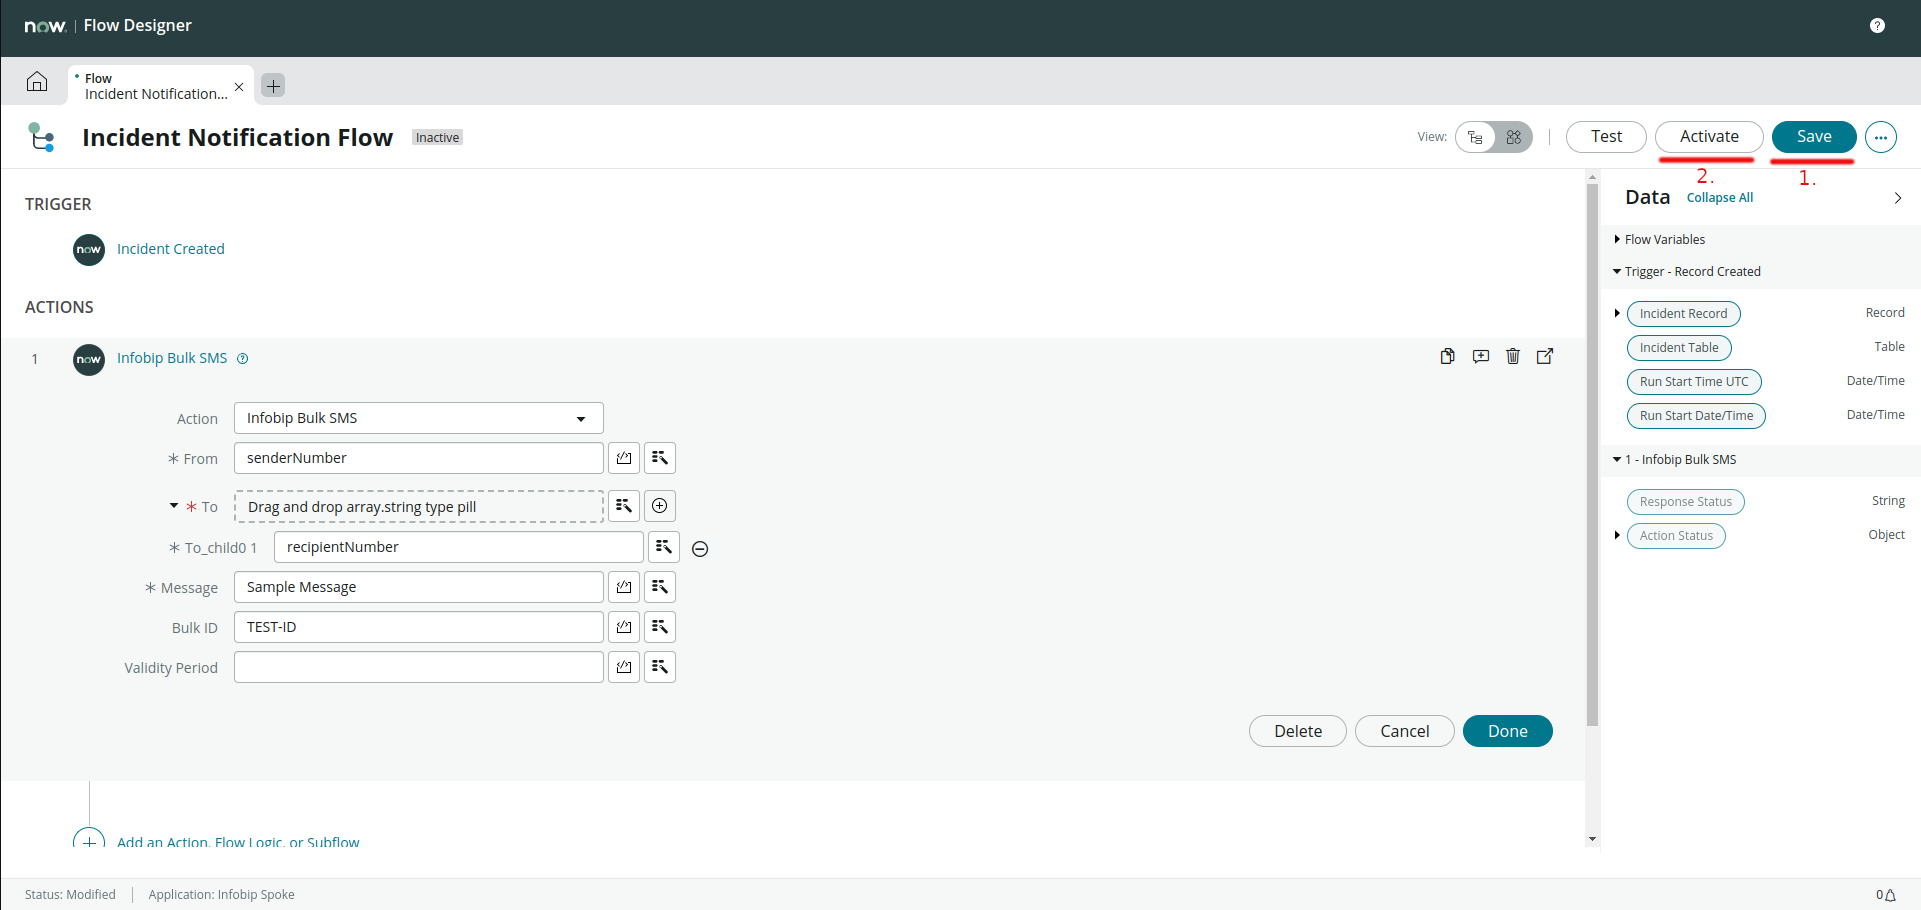The height and width of the screenshot is (910, 1921).
Task: Open data pill picker for Message field
Action: 660,587
